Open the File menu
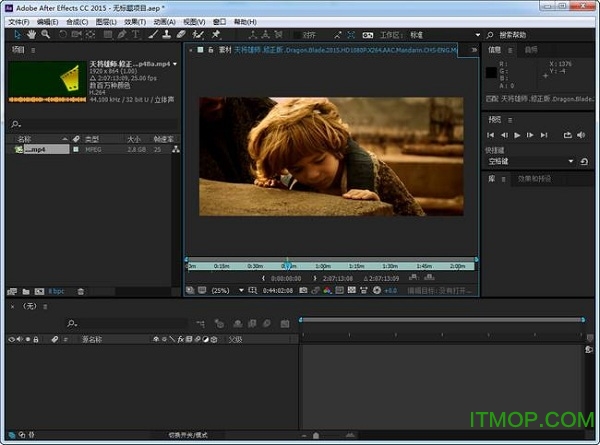Screen dimensions: 600x445 tap(19, 22)
